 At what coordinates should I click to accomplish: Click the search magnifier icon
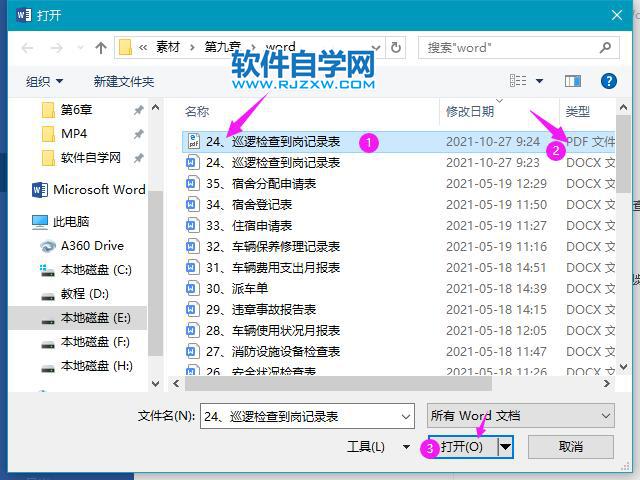click(606, 48)
